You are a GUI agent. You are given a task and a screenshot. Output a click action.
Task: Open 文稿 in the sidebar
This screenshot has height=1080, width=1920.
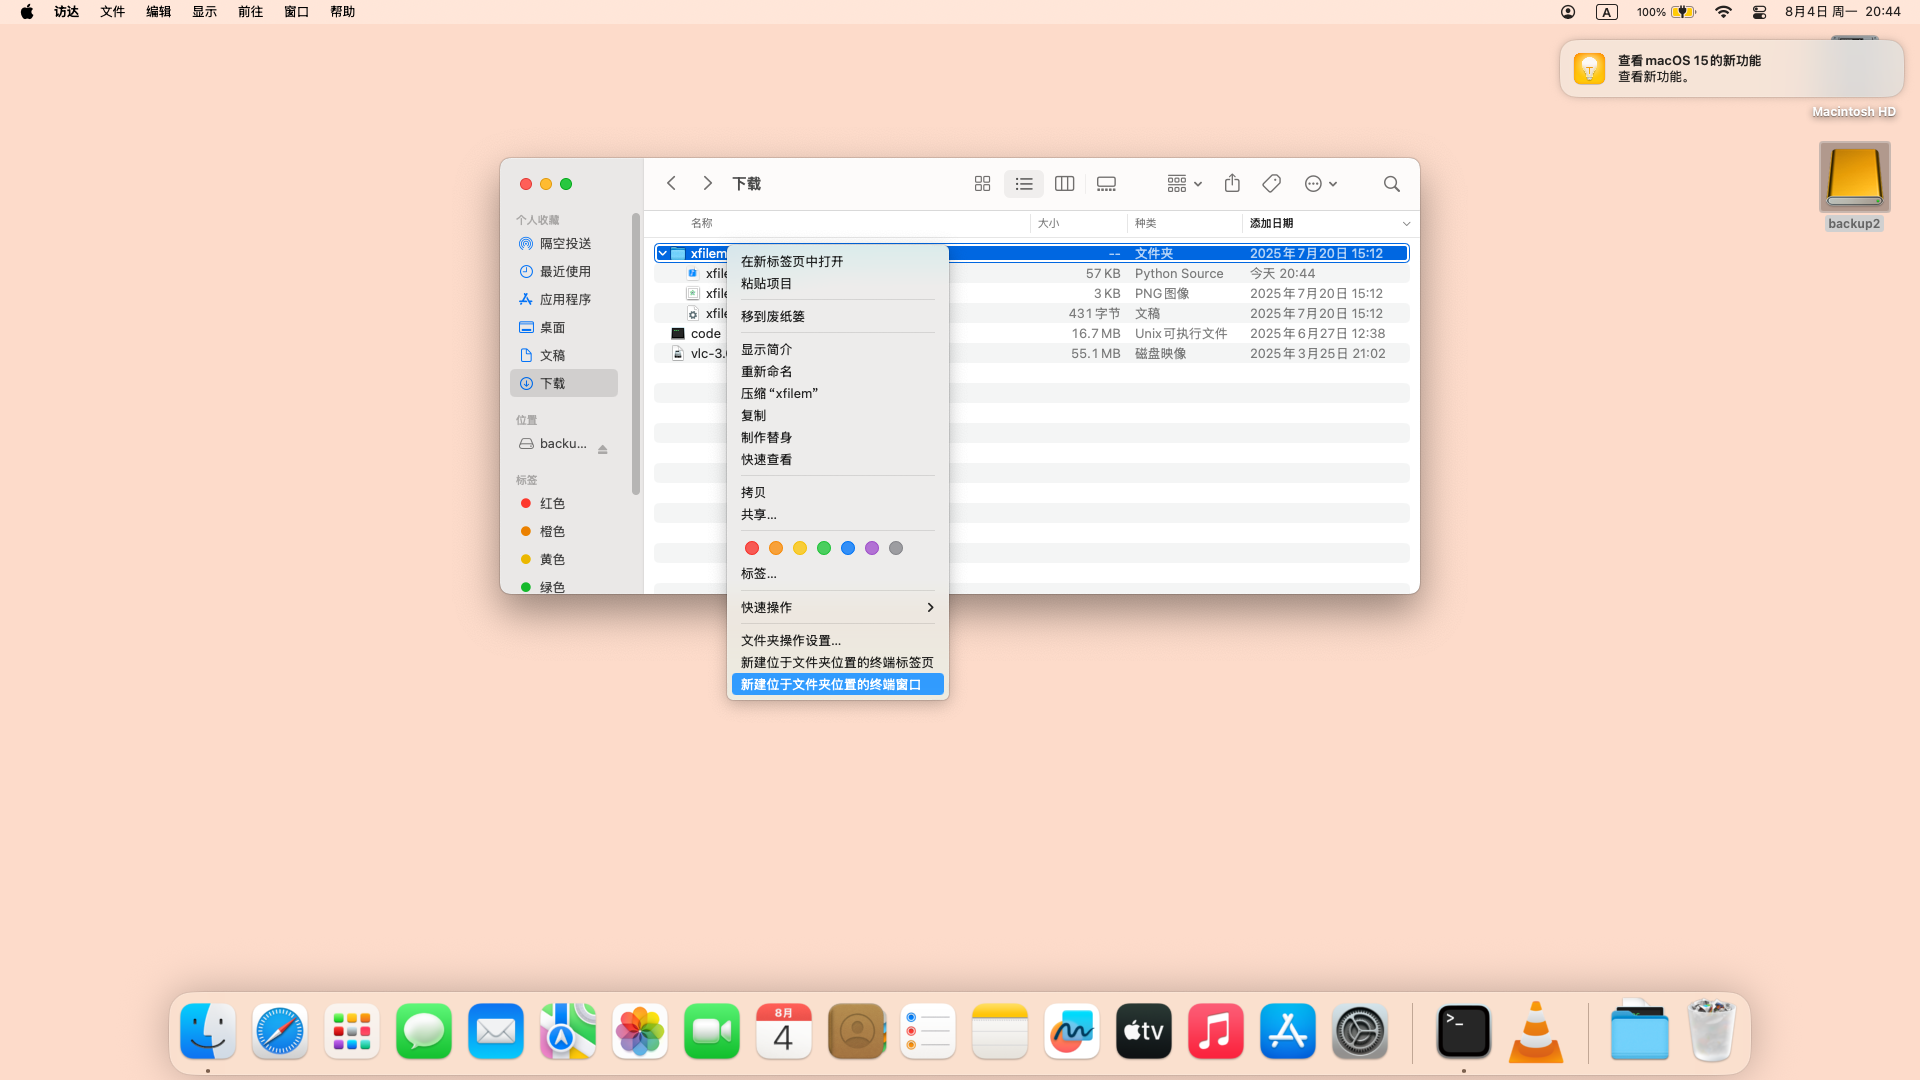tap(552, 356)
